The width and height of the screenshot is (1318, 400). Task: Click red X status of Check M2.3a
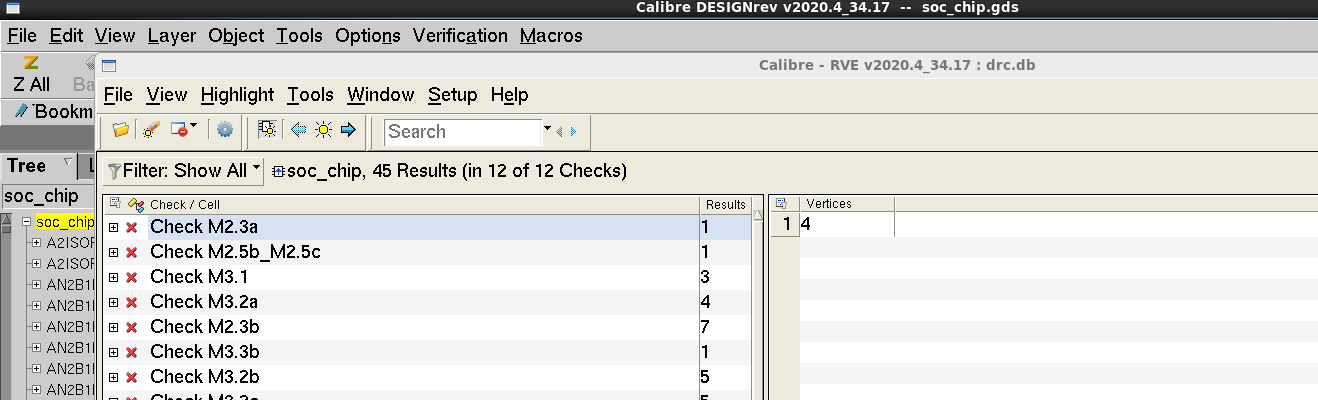pos(131,228)
